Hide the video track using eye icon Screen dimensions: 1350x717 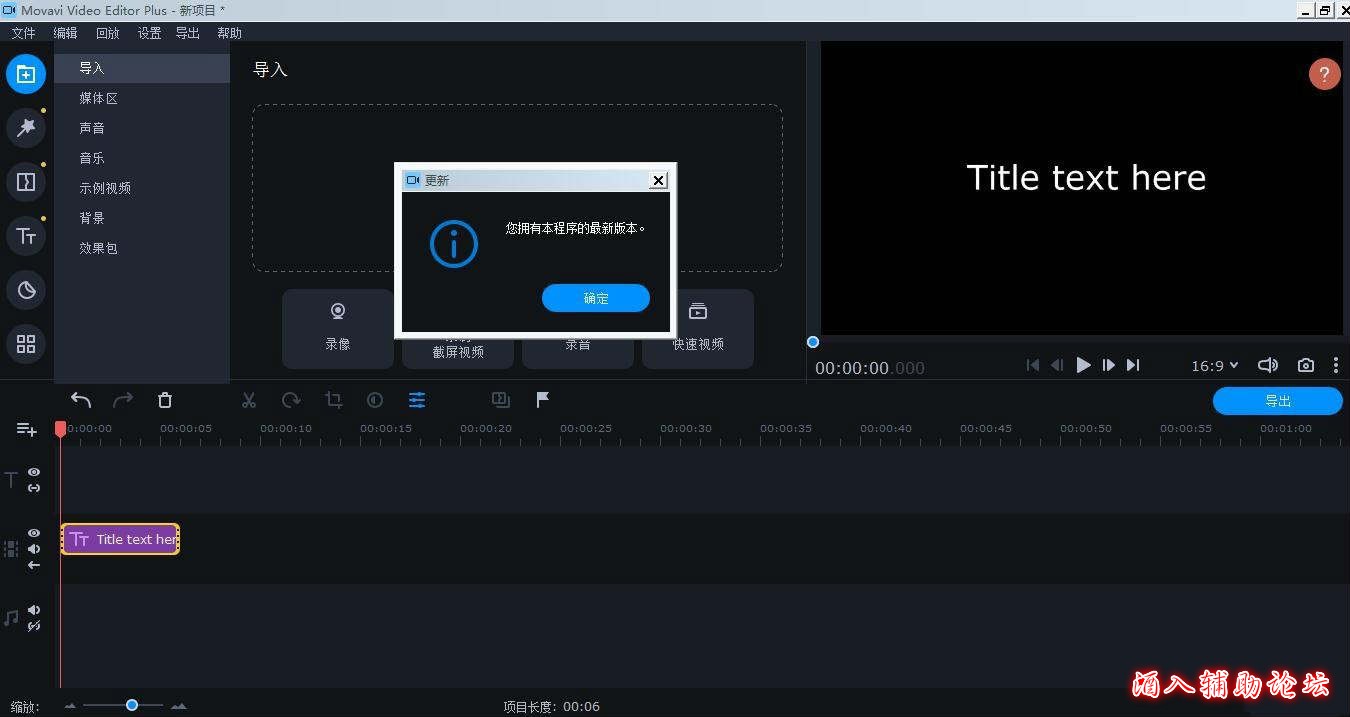(34, 533)
